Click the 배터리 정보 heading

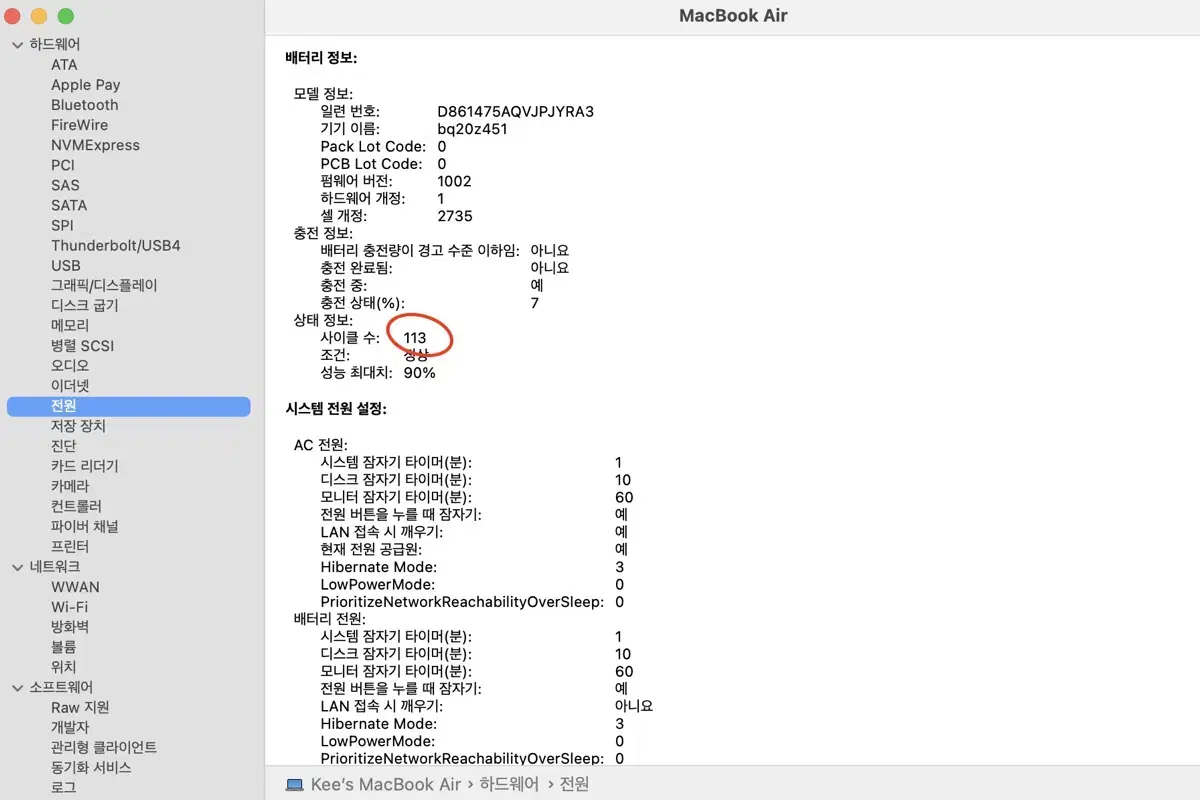321,58
